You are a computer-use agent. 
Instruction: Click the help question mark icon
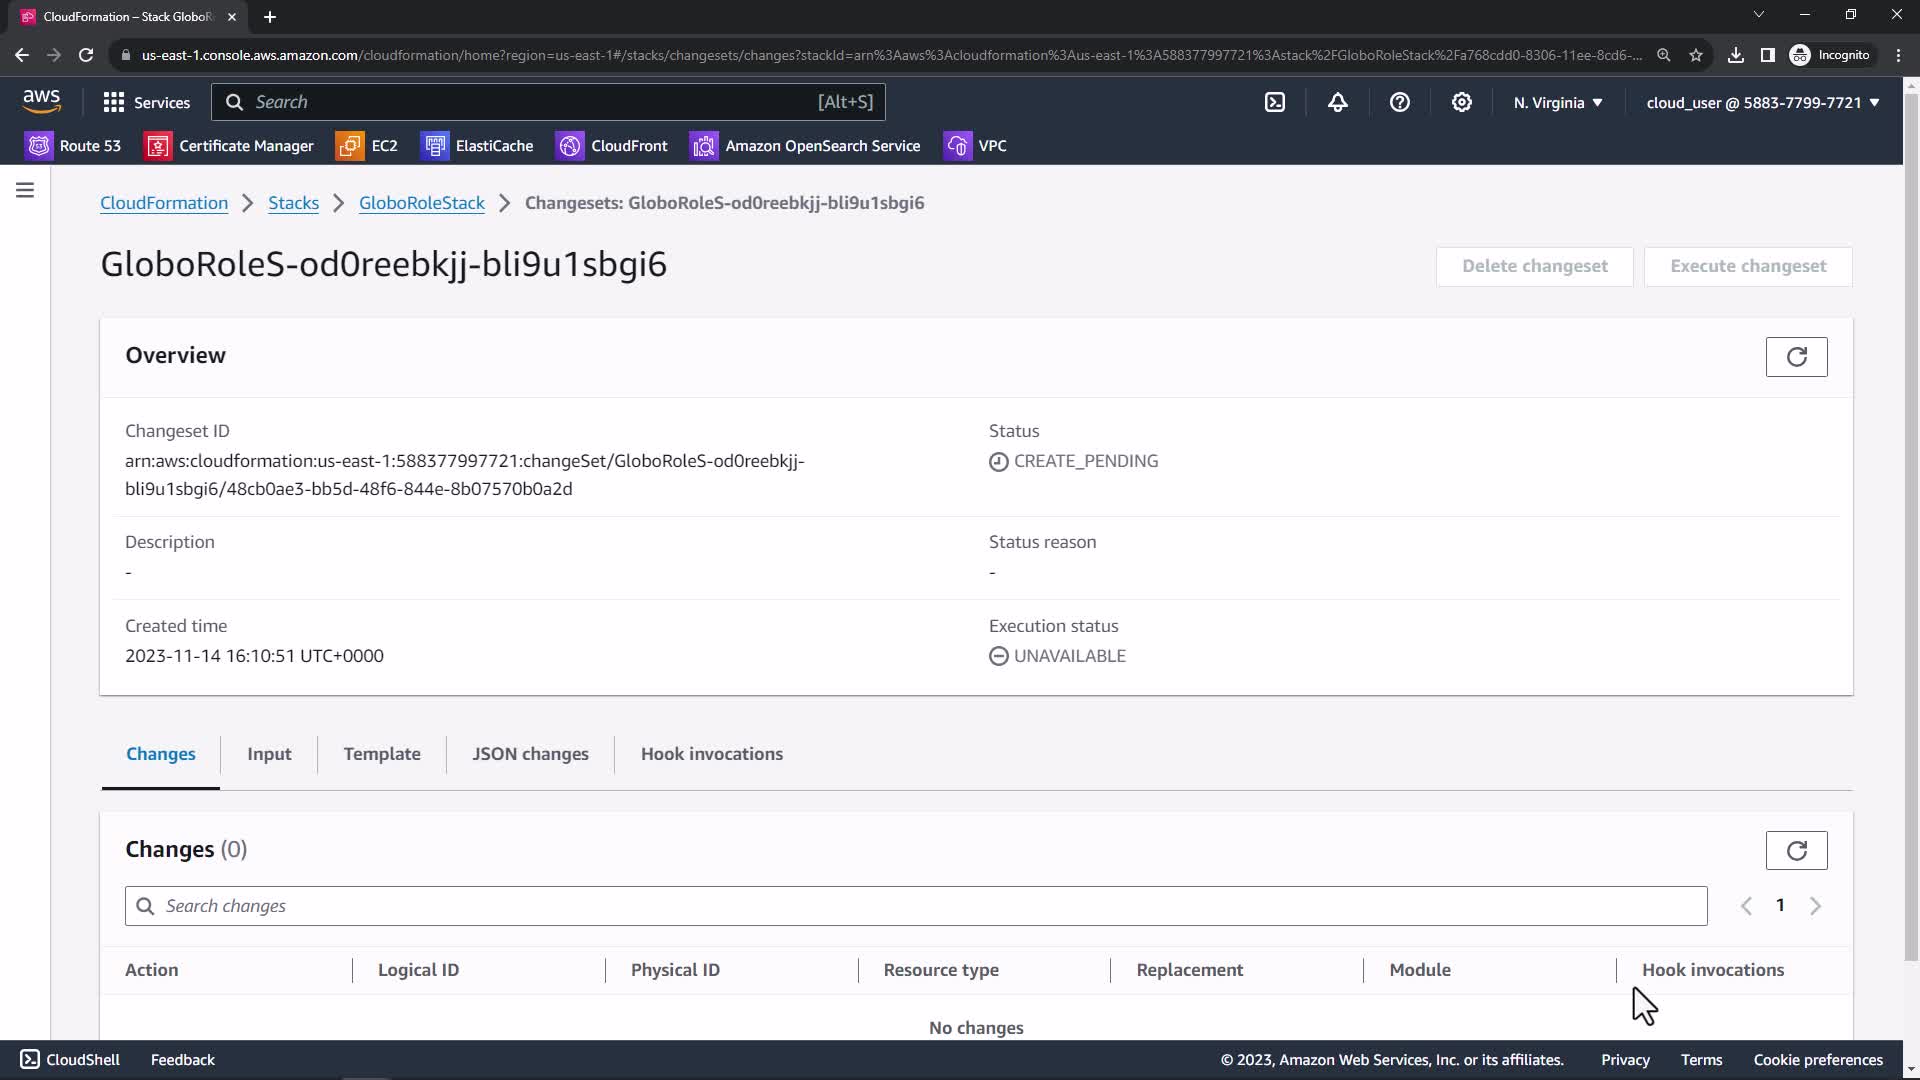pyautogui.click(x=1399, y=102)
